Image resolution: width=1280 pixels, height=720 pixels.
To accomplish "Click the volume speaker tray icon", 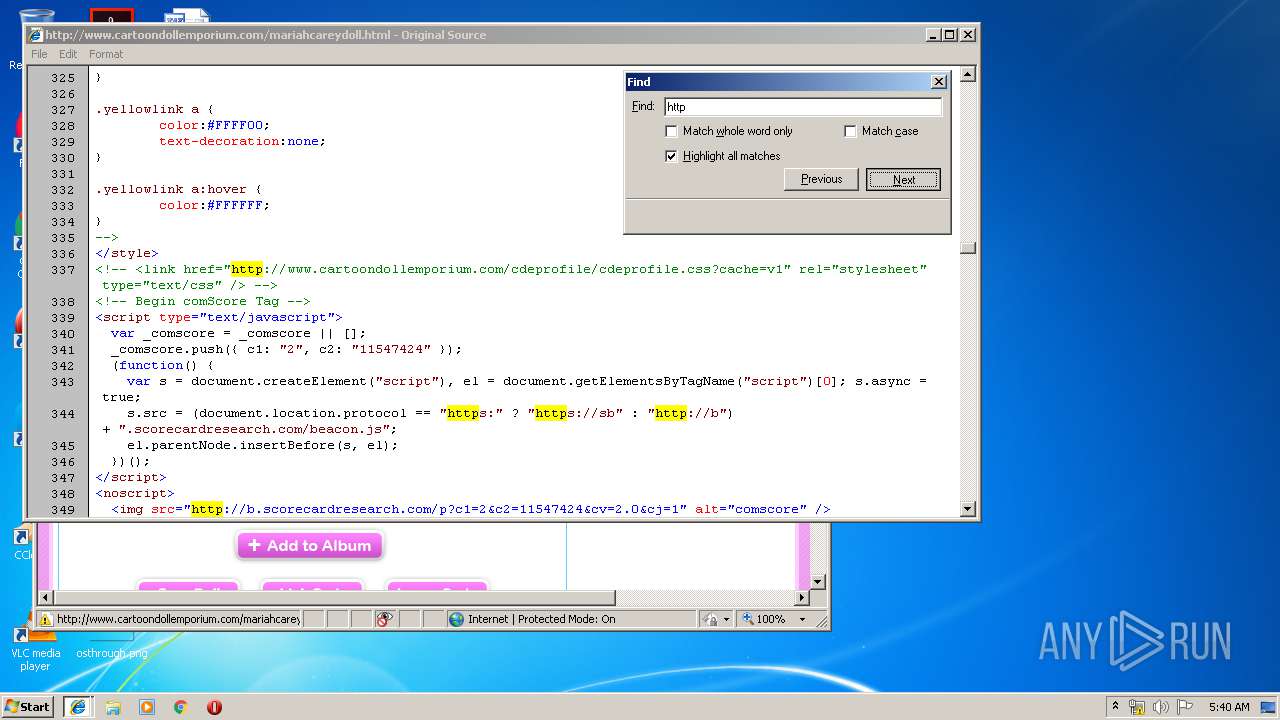I will 1161,707.
